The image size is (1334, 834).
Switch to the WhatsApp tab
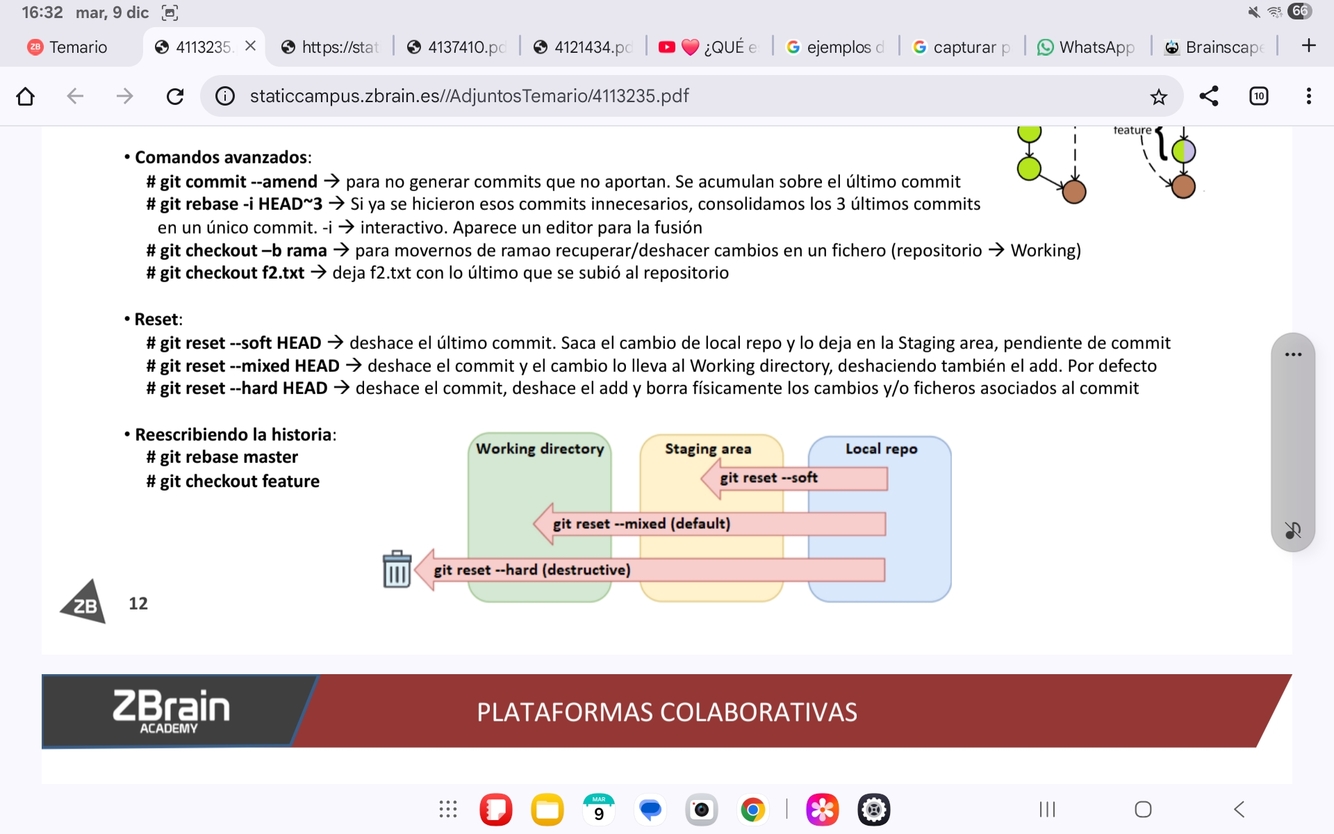(x=1087, y=47)
